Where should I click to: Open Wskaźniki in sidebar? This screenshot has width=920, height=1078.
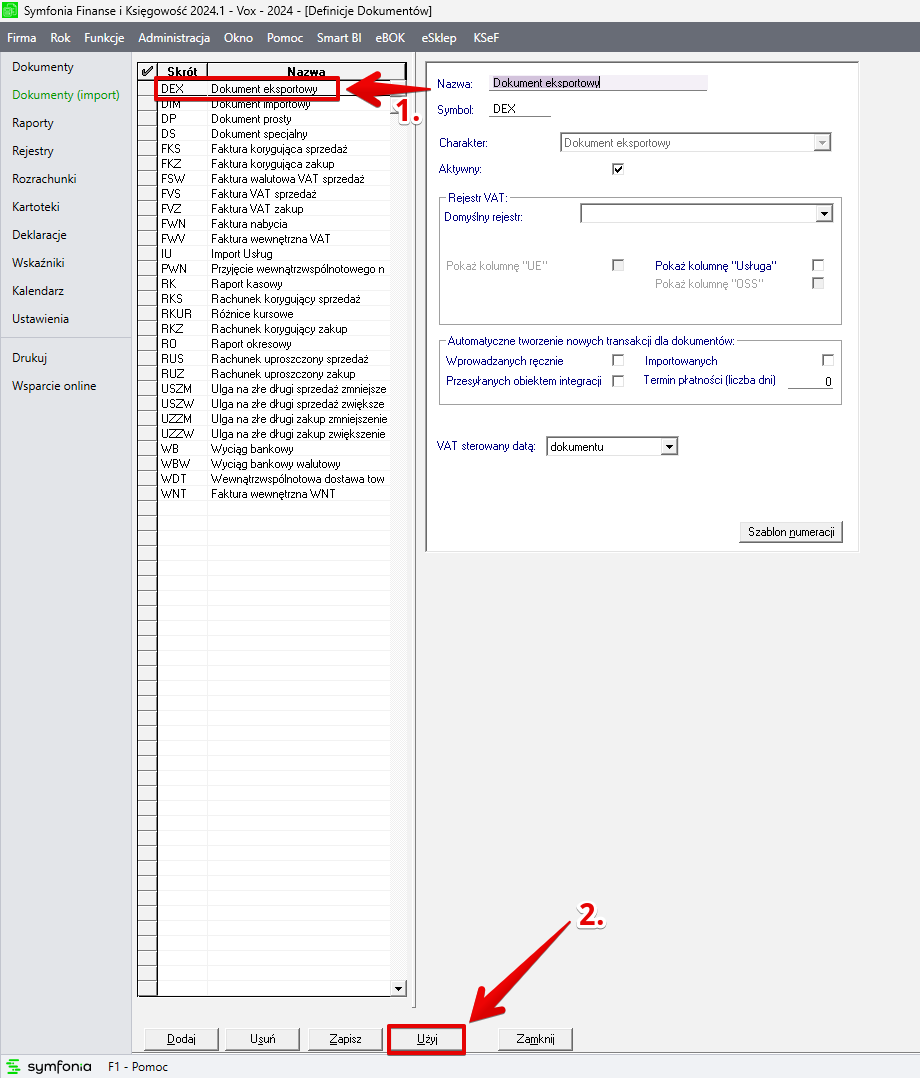click(38, 263)
